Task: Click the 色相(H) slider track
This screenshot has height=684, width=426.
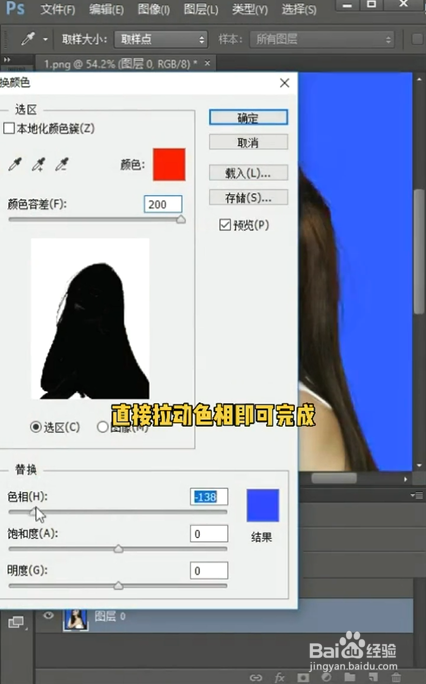Action: tap(118, 512)
